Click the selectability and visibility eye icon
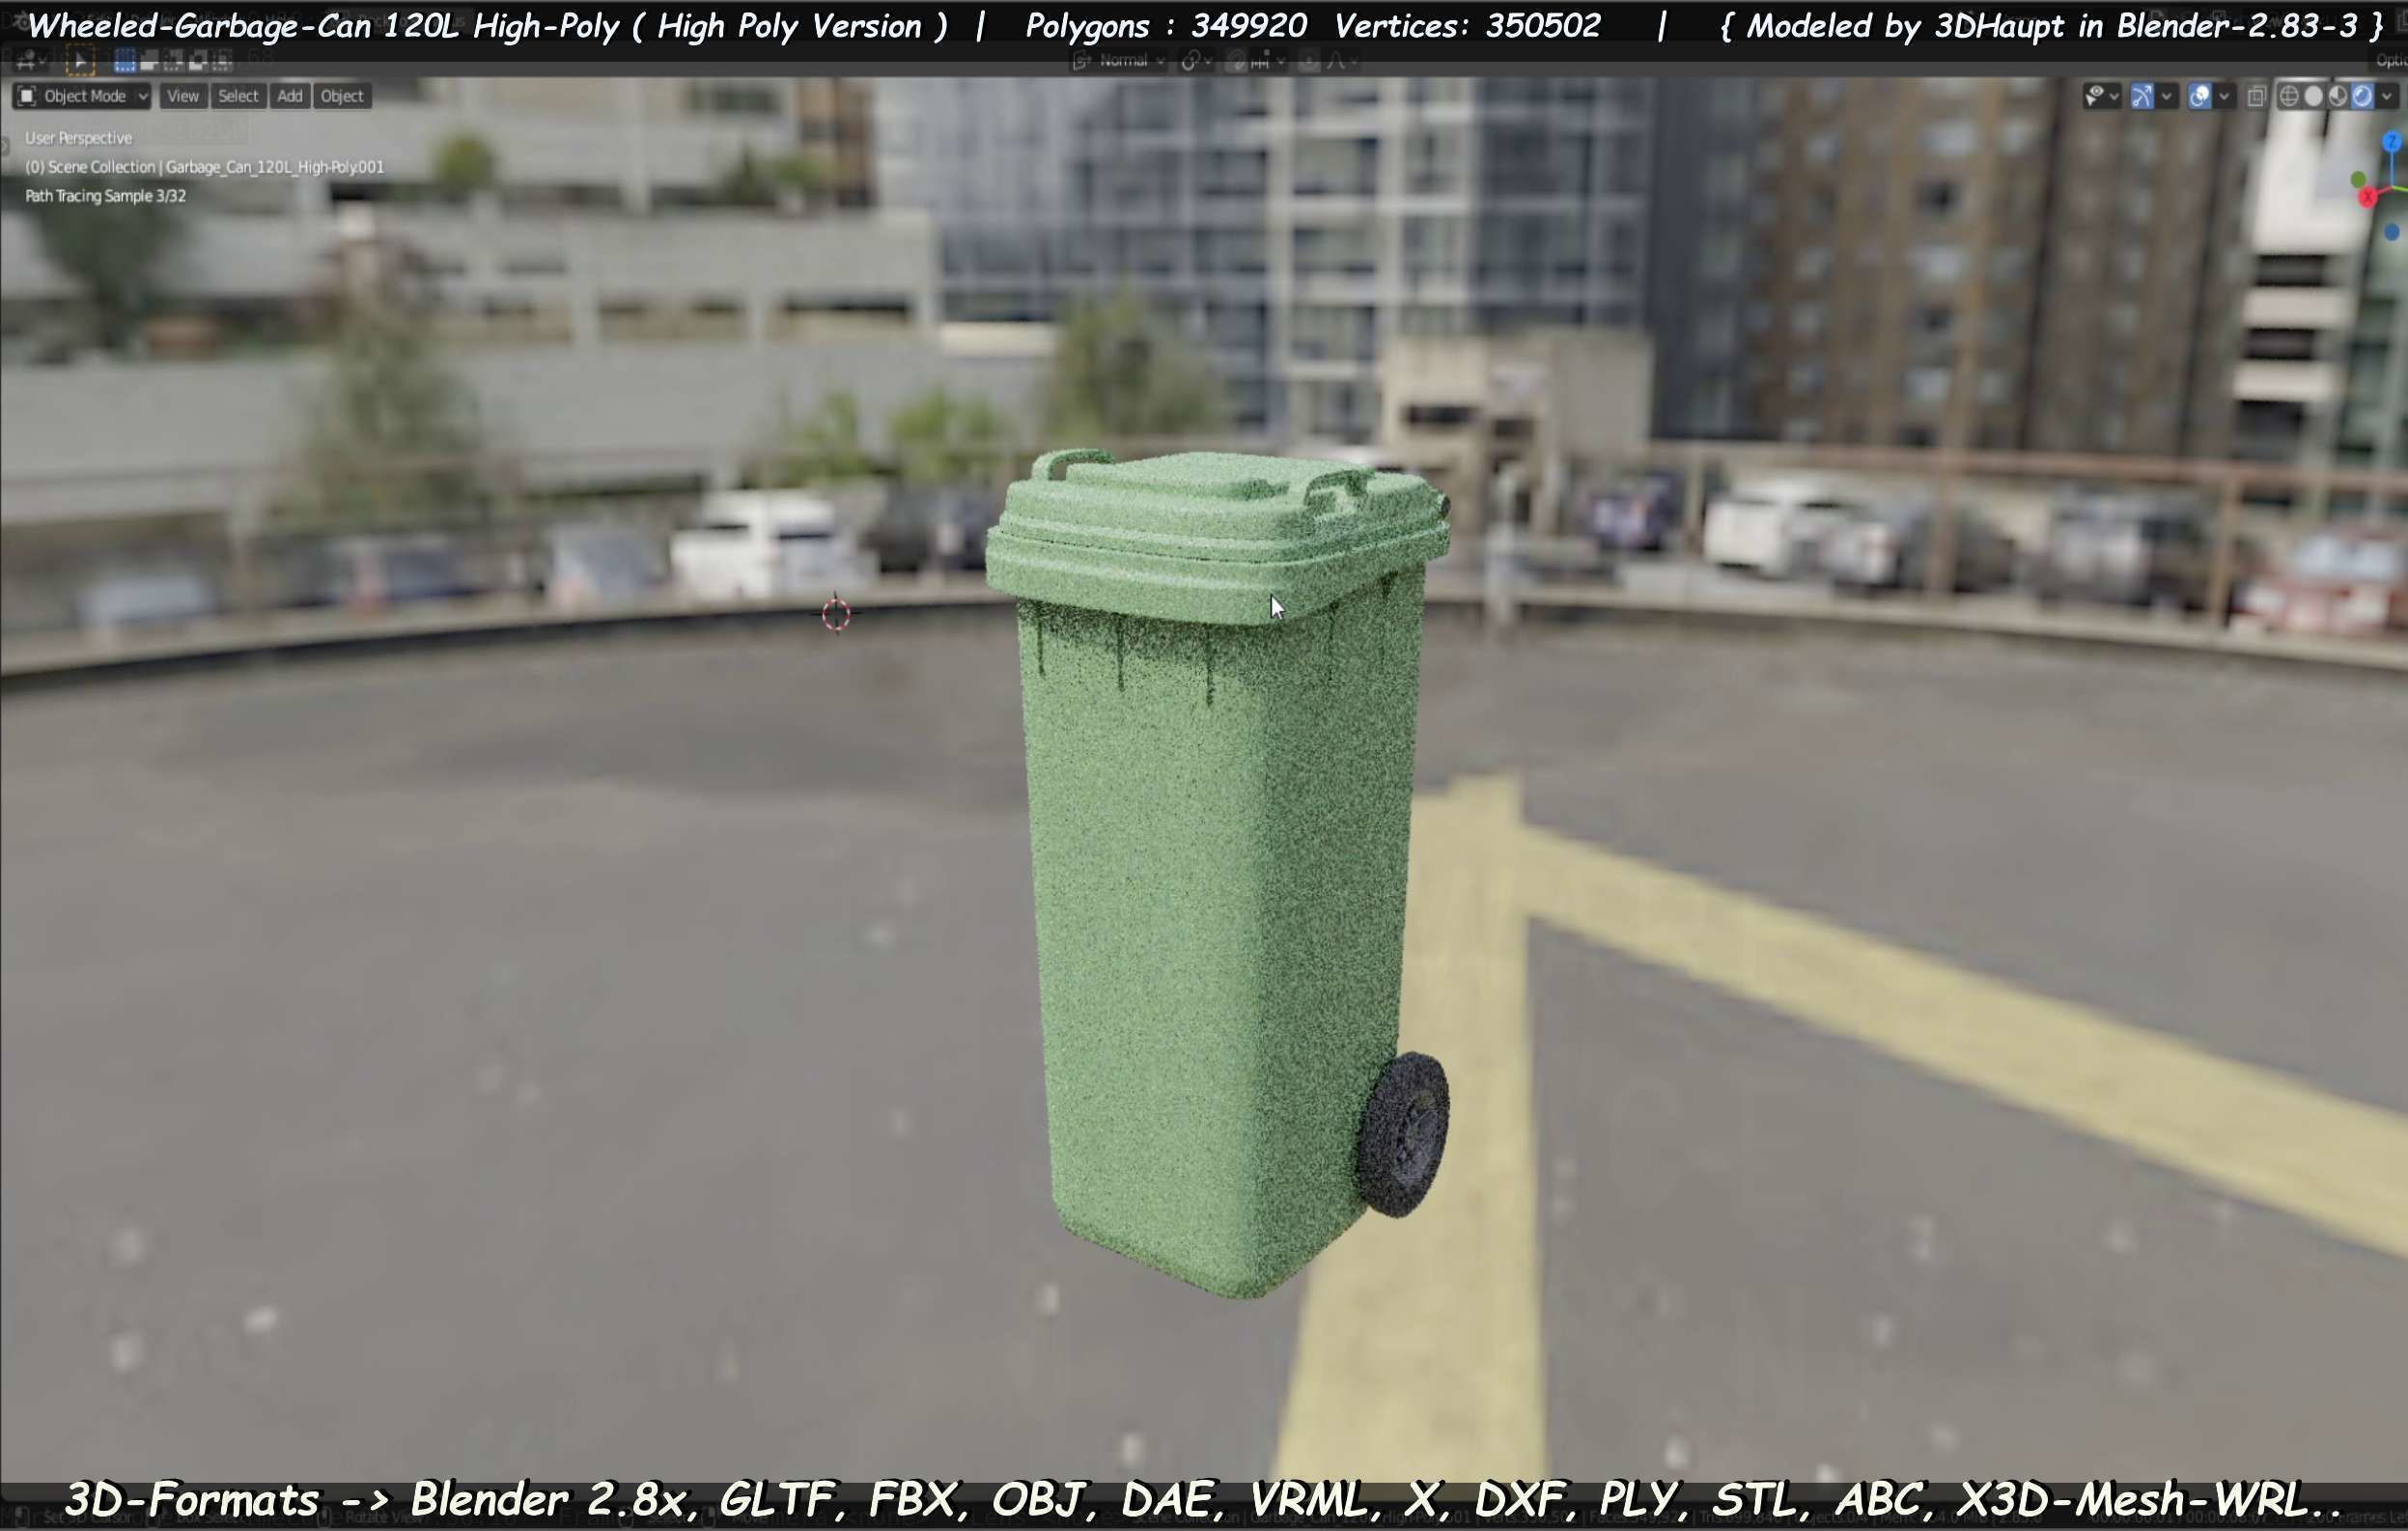2408x1531 pixels. point(2094,96)
